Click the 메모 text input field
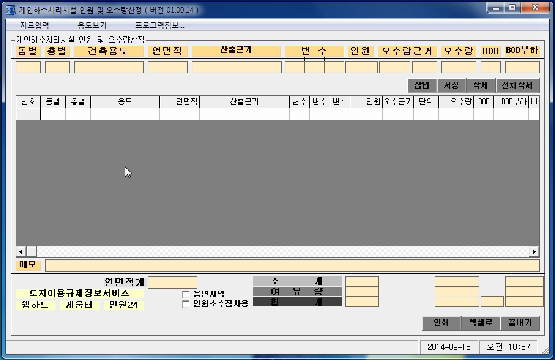Screen dimensions: 555x360 [x=292, y=265]
